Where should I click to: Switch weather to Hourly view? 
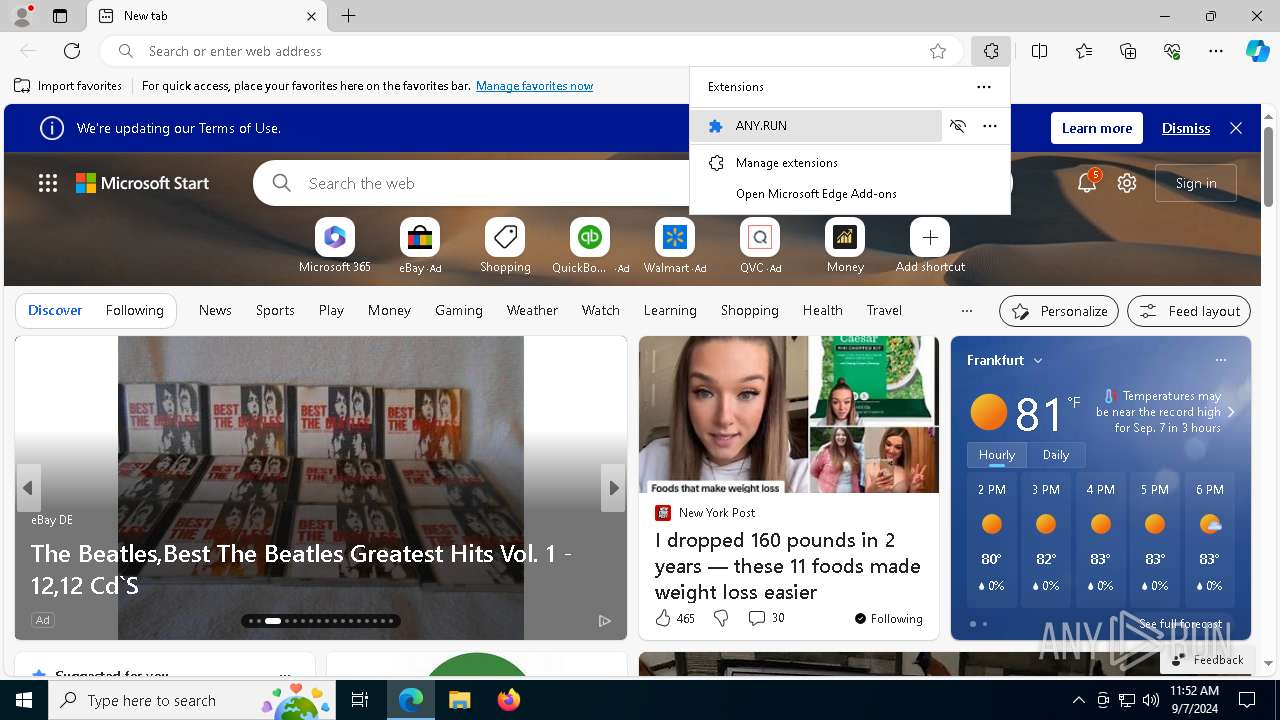click(x=997, y=454)
